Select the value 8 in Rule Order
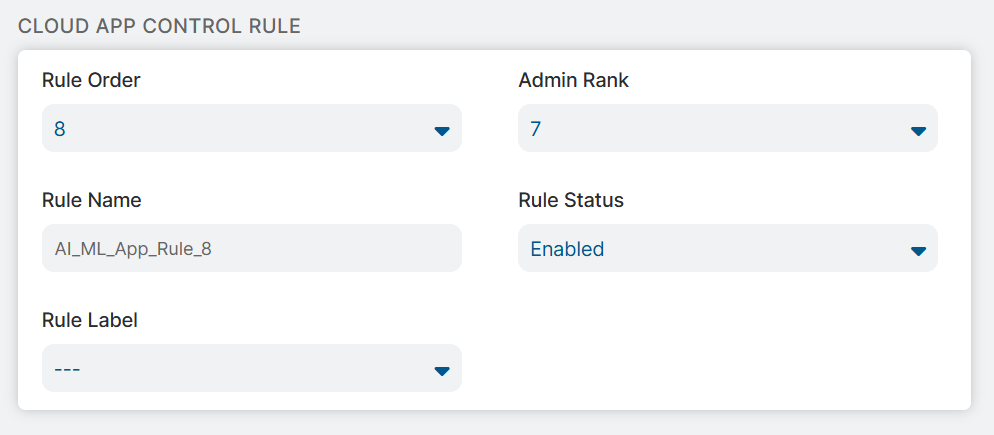 (x=60, y=129)
